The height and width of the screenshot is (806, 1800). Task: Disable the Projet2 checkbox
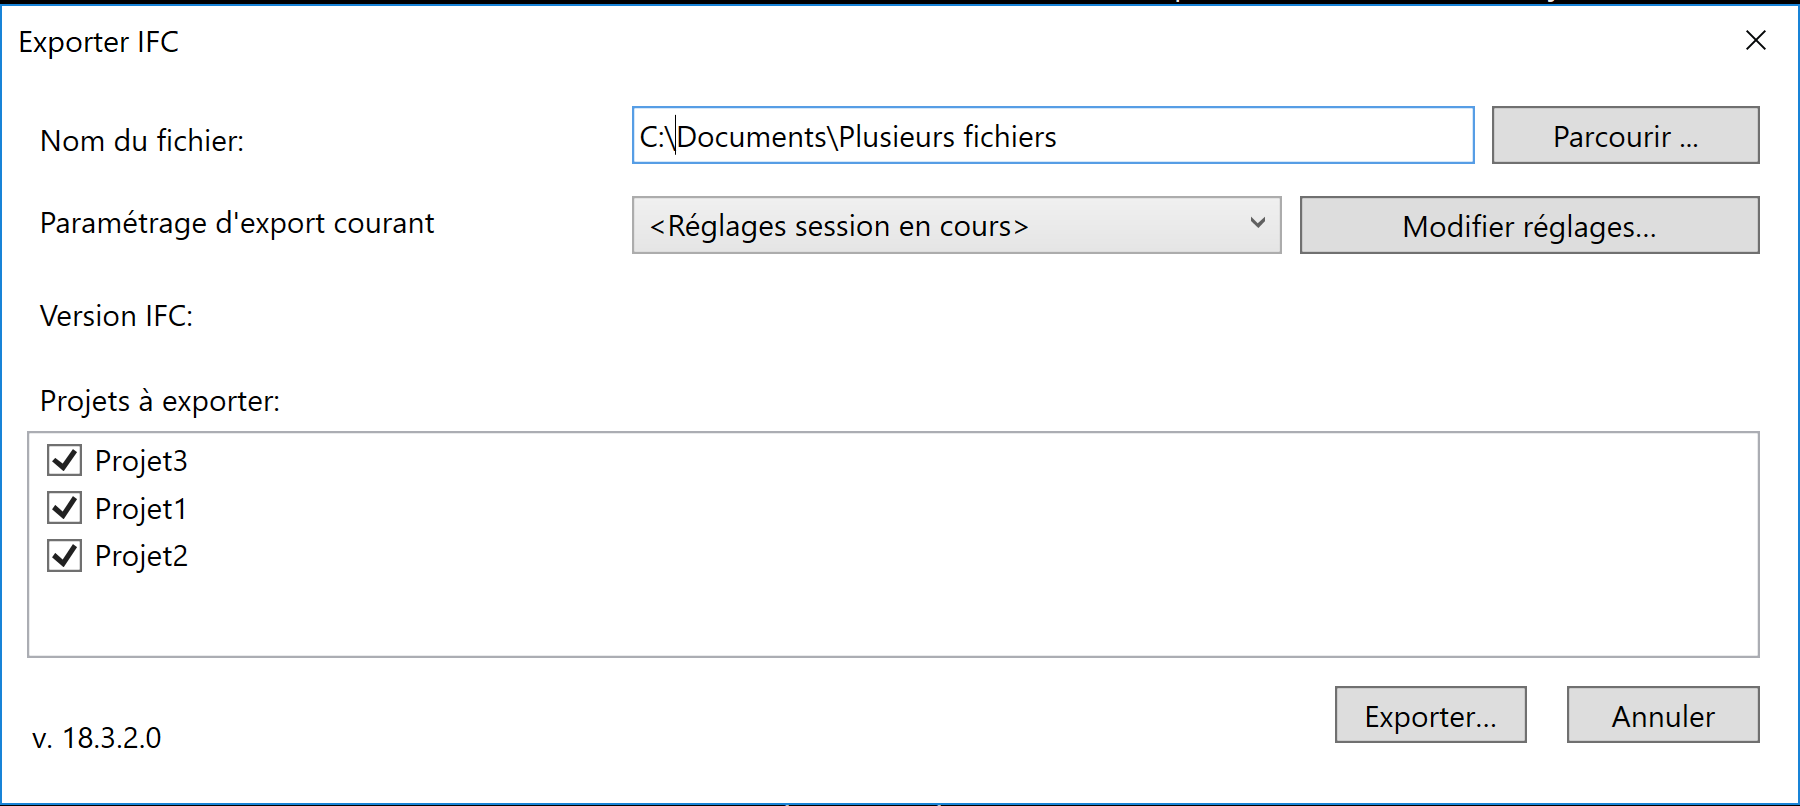point(65,555)
